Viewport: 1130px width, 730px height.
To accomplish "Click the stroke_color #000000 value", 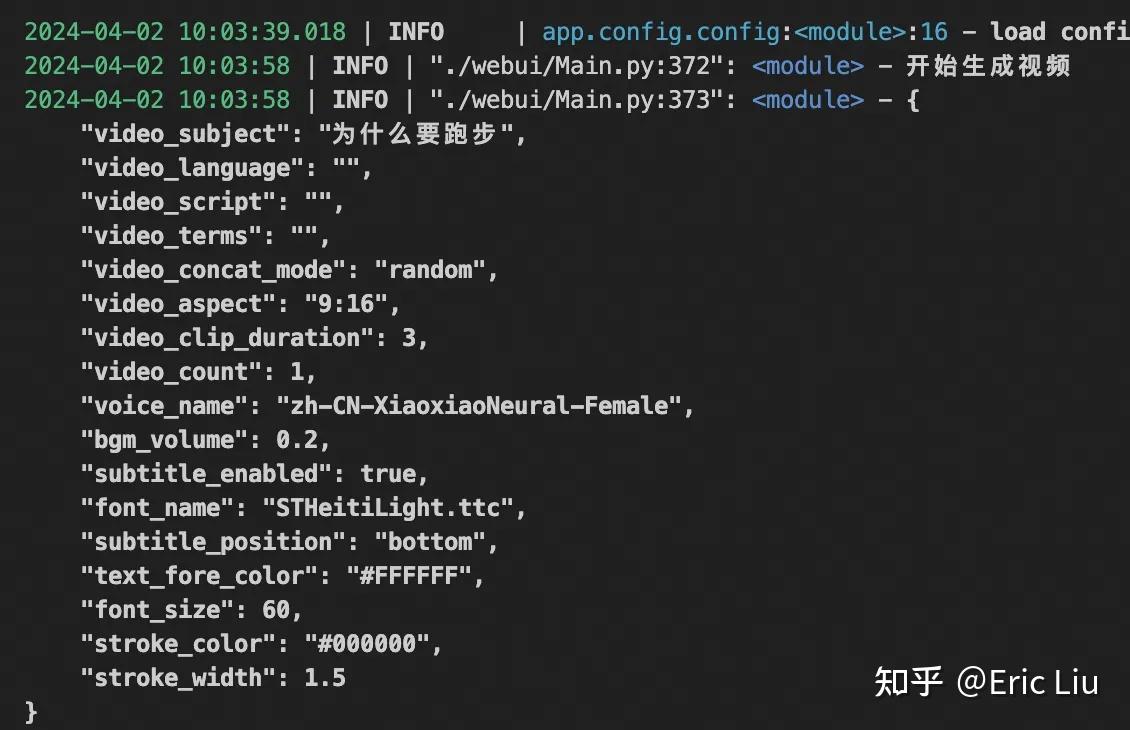I will coord(368,644).
